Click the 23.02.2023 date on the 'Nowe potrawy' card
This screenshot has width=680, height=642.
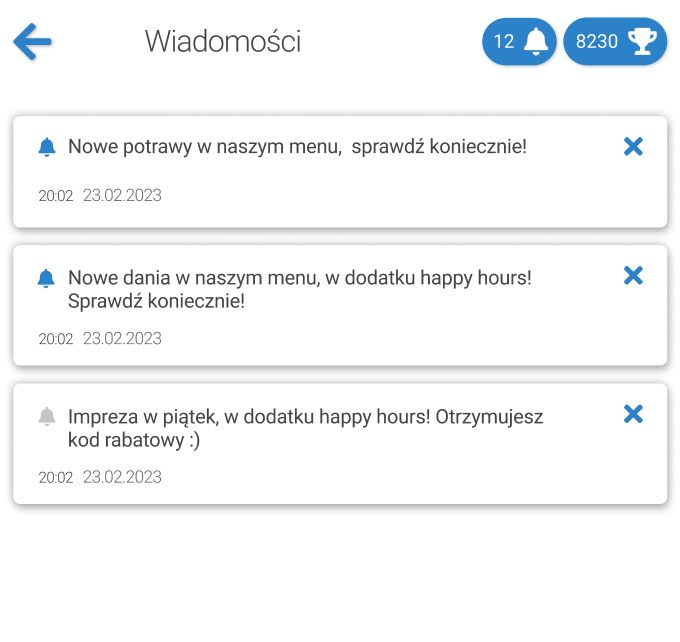tap(122, 196)
